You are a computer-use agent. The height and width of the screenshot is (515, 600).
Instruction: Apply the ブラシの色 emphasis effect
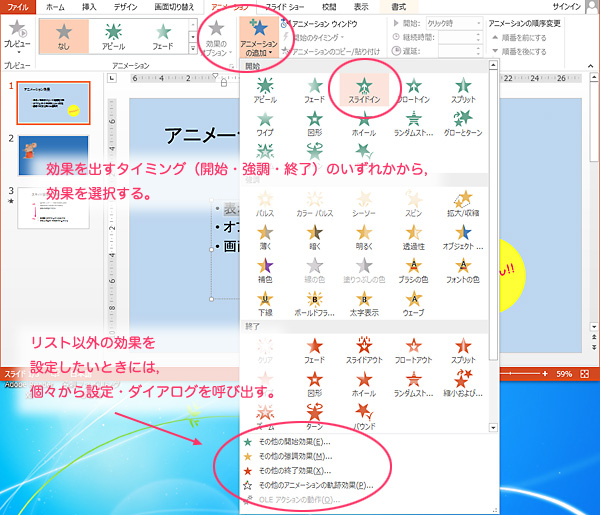click(x=414, y=271)
